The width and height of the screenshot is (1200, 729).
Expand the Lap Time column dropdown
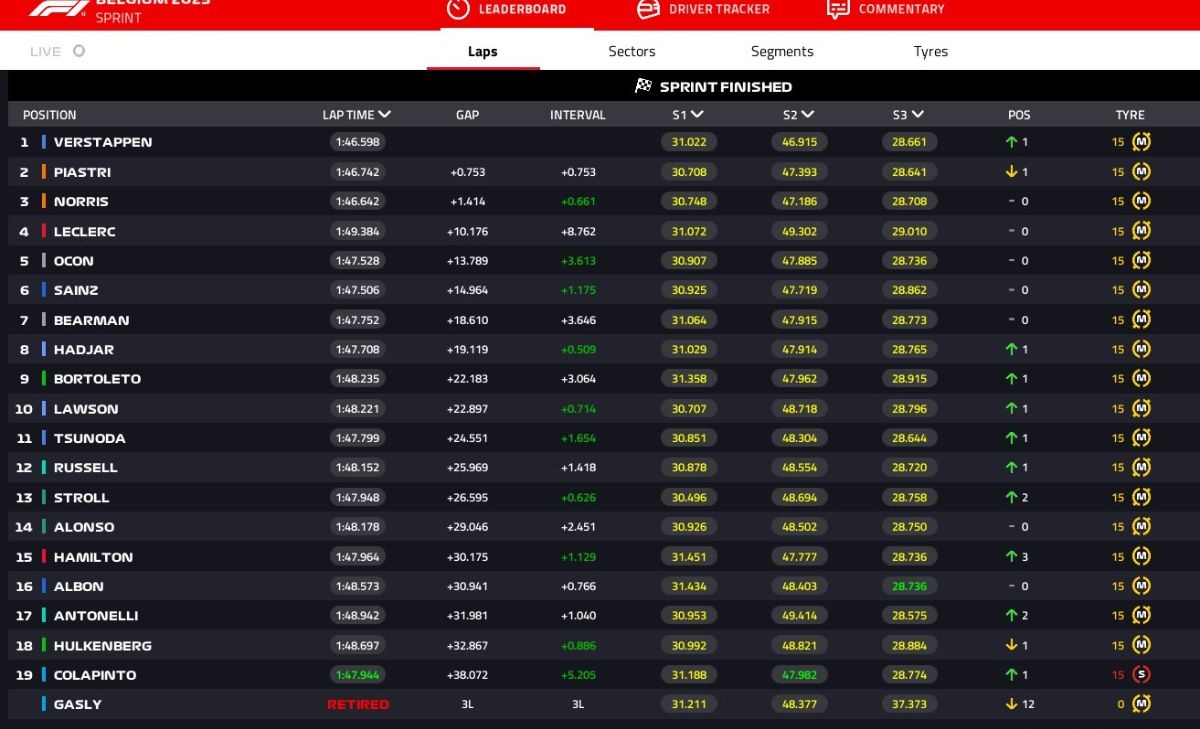pyautogui.click(x=385, y=115)
